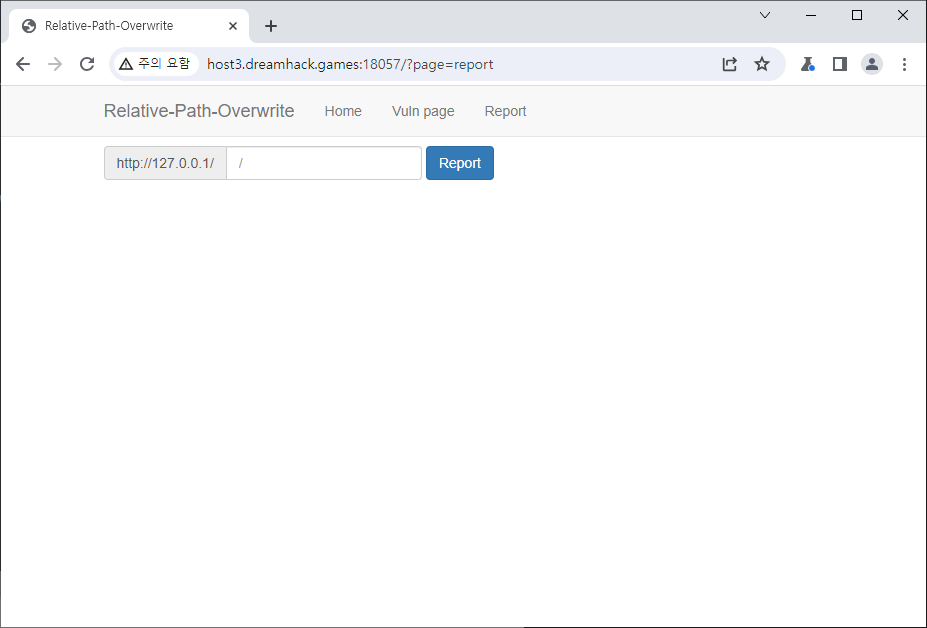The width and height of the screenshot is (927, 628).
Task: Go to Home nav item
Action: (x=343, y=111)
